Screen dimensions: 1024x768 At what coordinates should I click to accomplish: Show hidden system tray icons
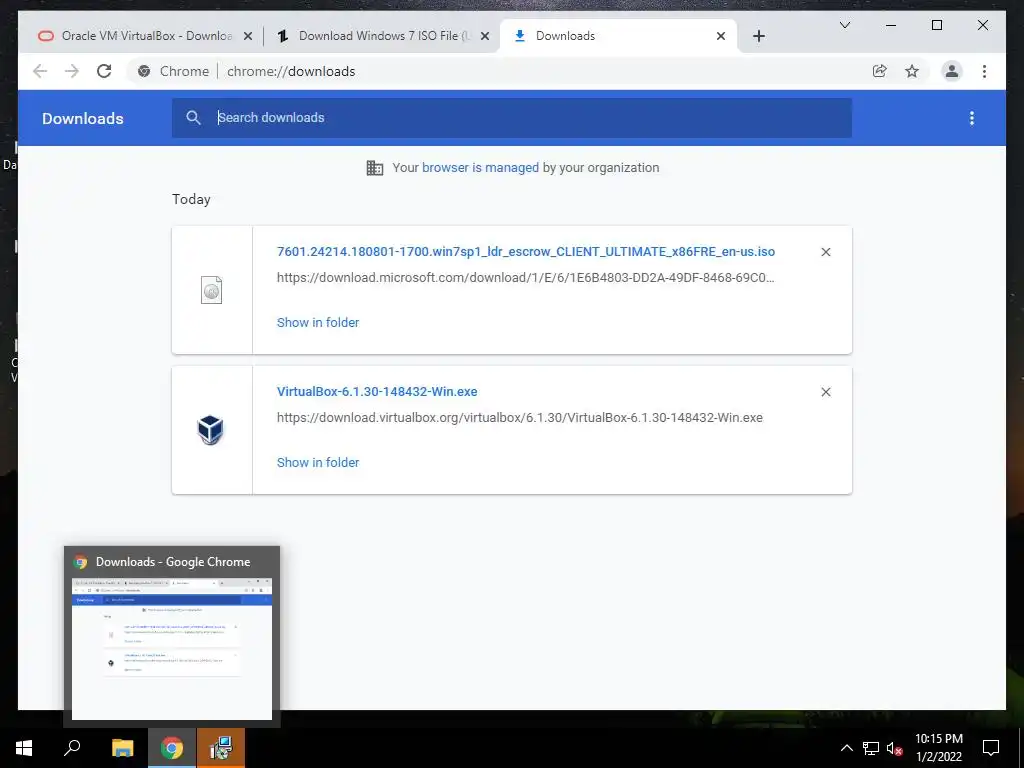[846, 748]
